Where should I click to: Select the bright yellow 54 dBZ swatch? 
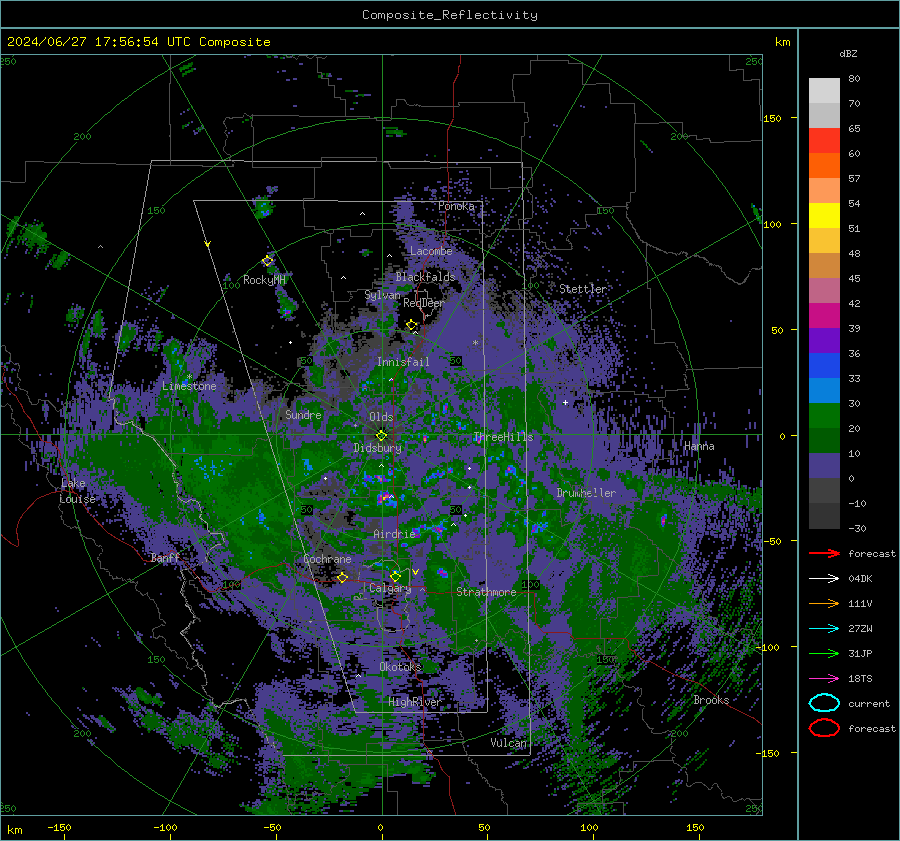(x=824, y=215)
